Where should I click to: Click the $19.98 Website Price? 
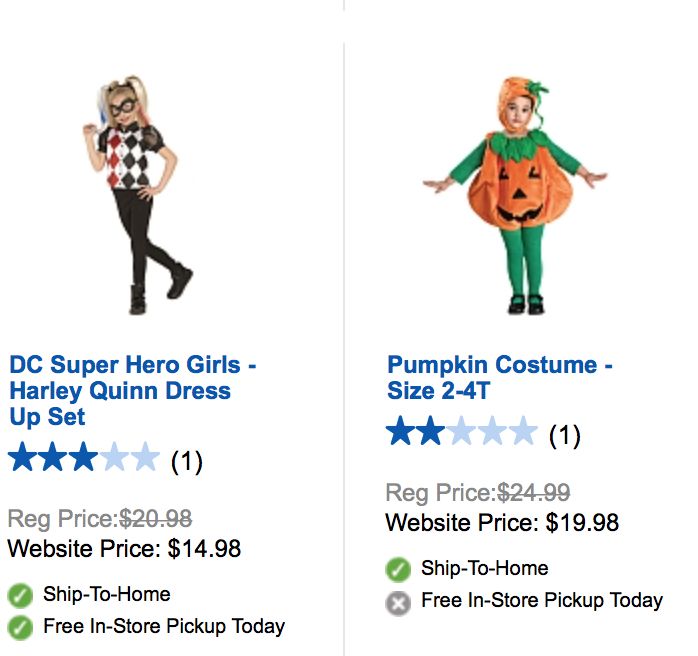(x=581, y=523)
